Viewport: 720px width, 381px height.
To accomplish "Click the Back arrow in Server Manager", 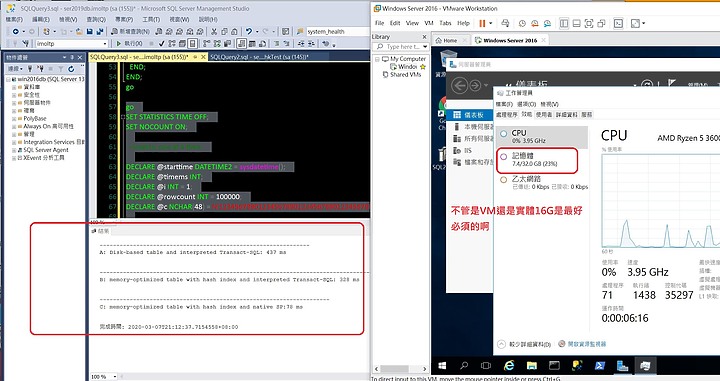I will [460, 85].
